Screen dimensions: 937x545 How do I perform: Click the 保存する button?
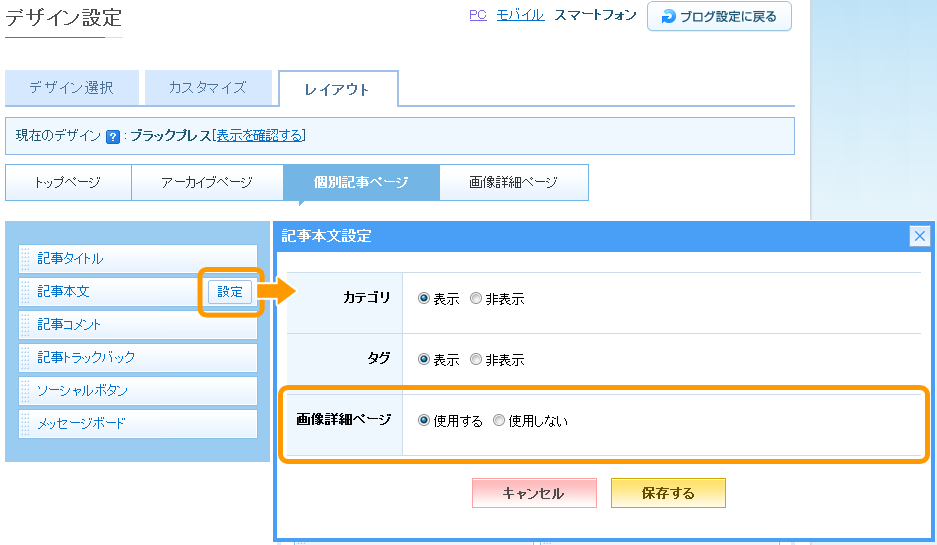(668, 493)
